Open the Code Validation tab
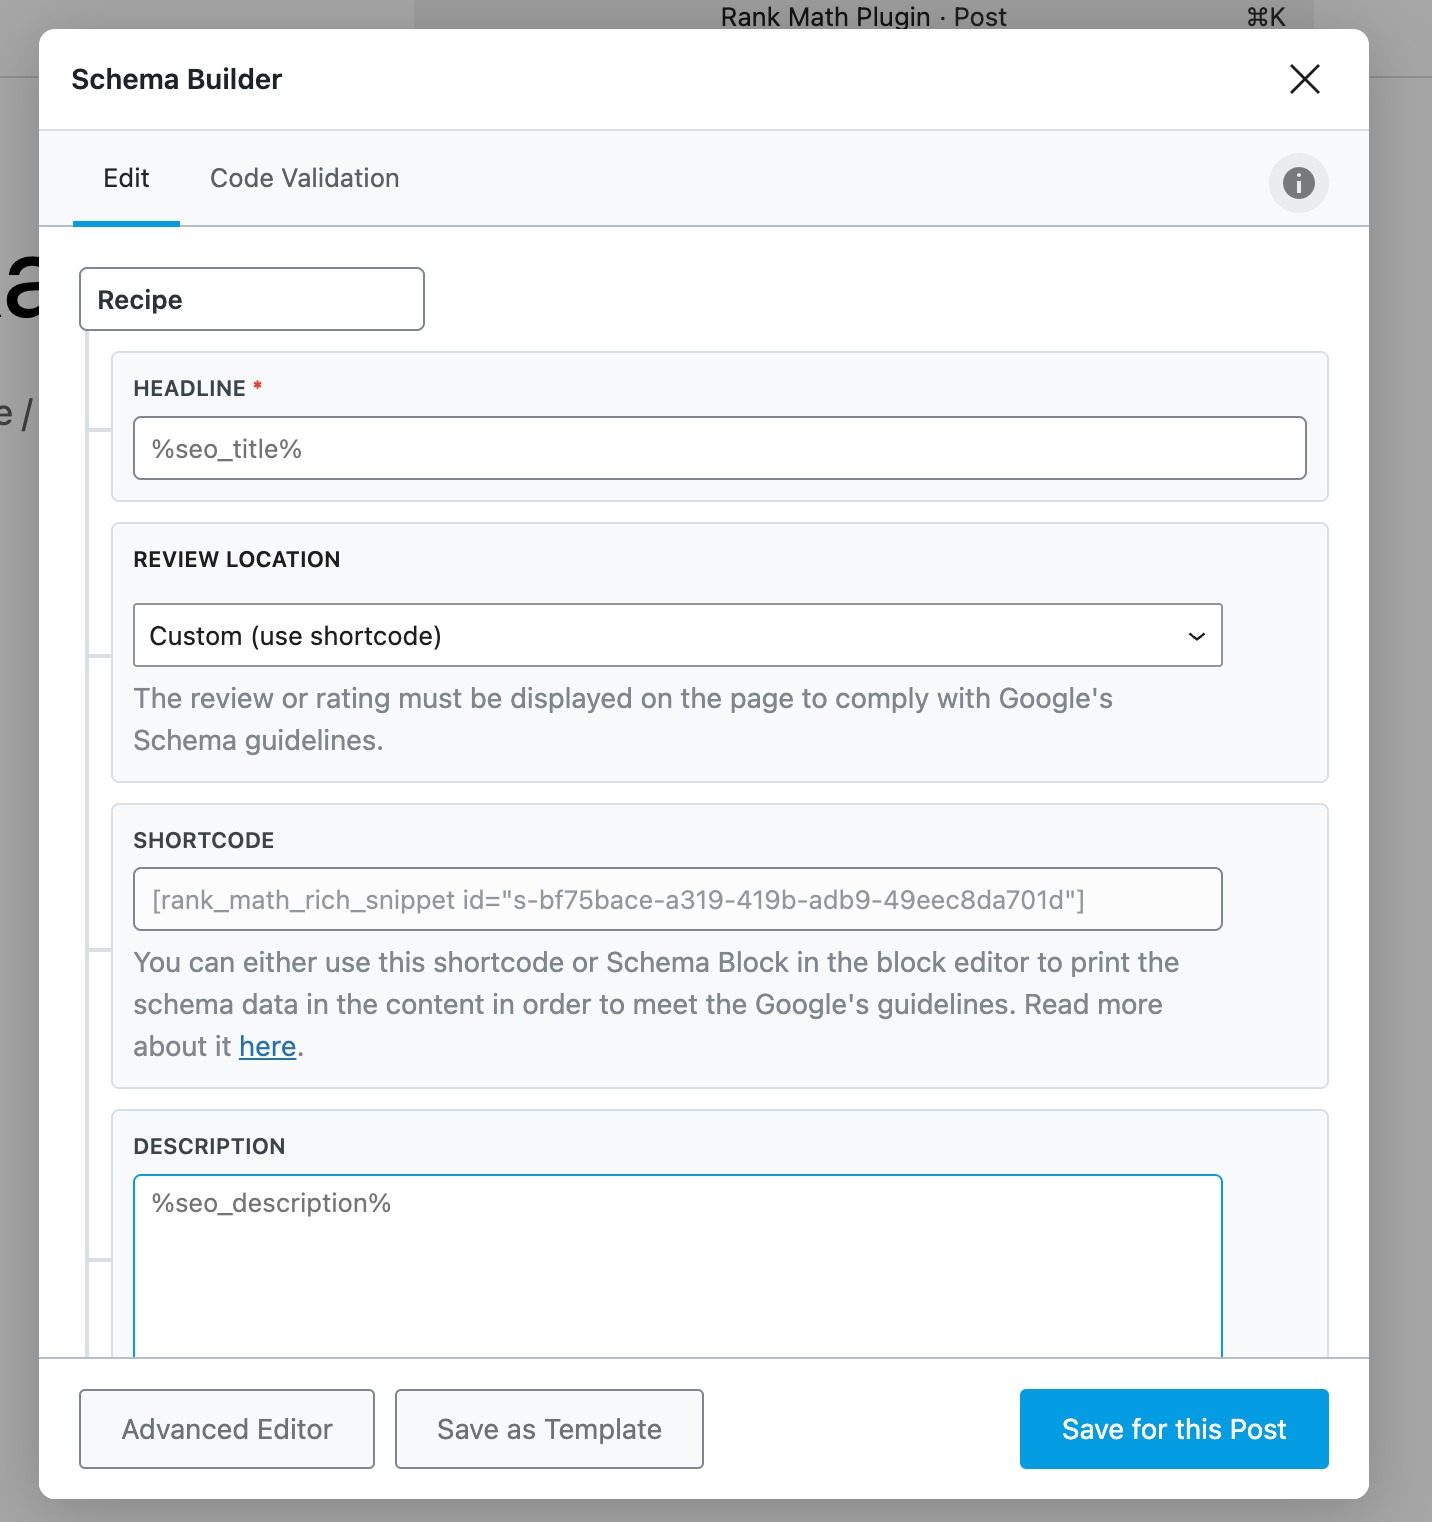Image resolution: width=1432 pixels, height=1522 pixels. (x=304, y=179)
